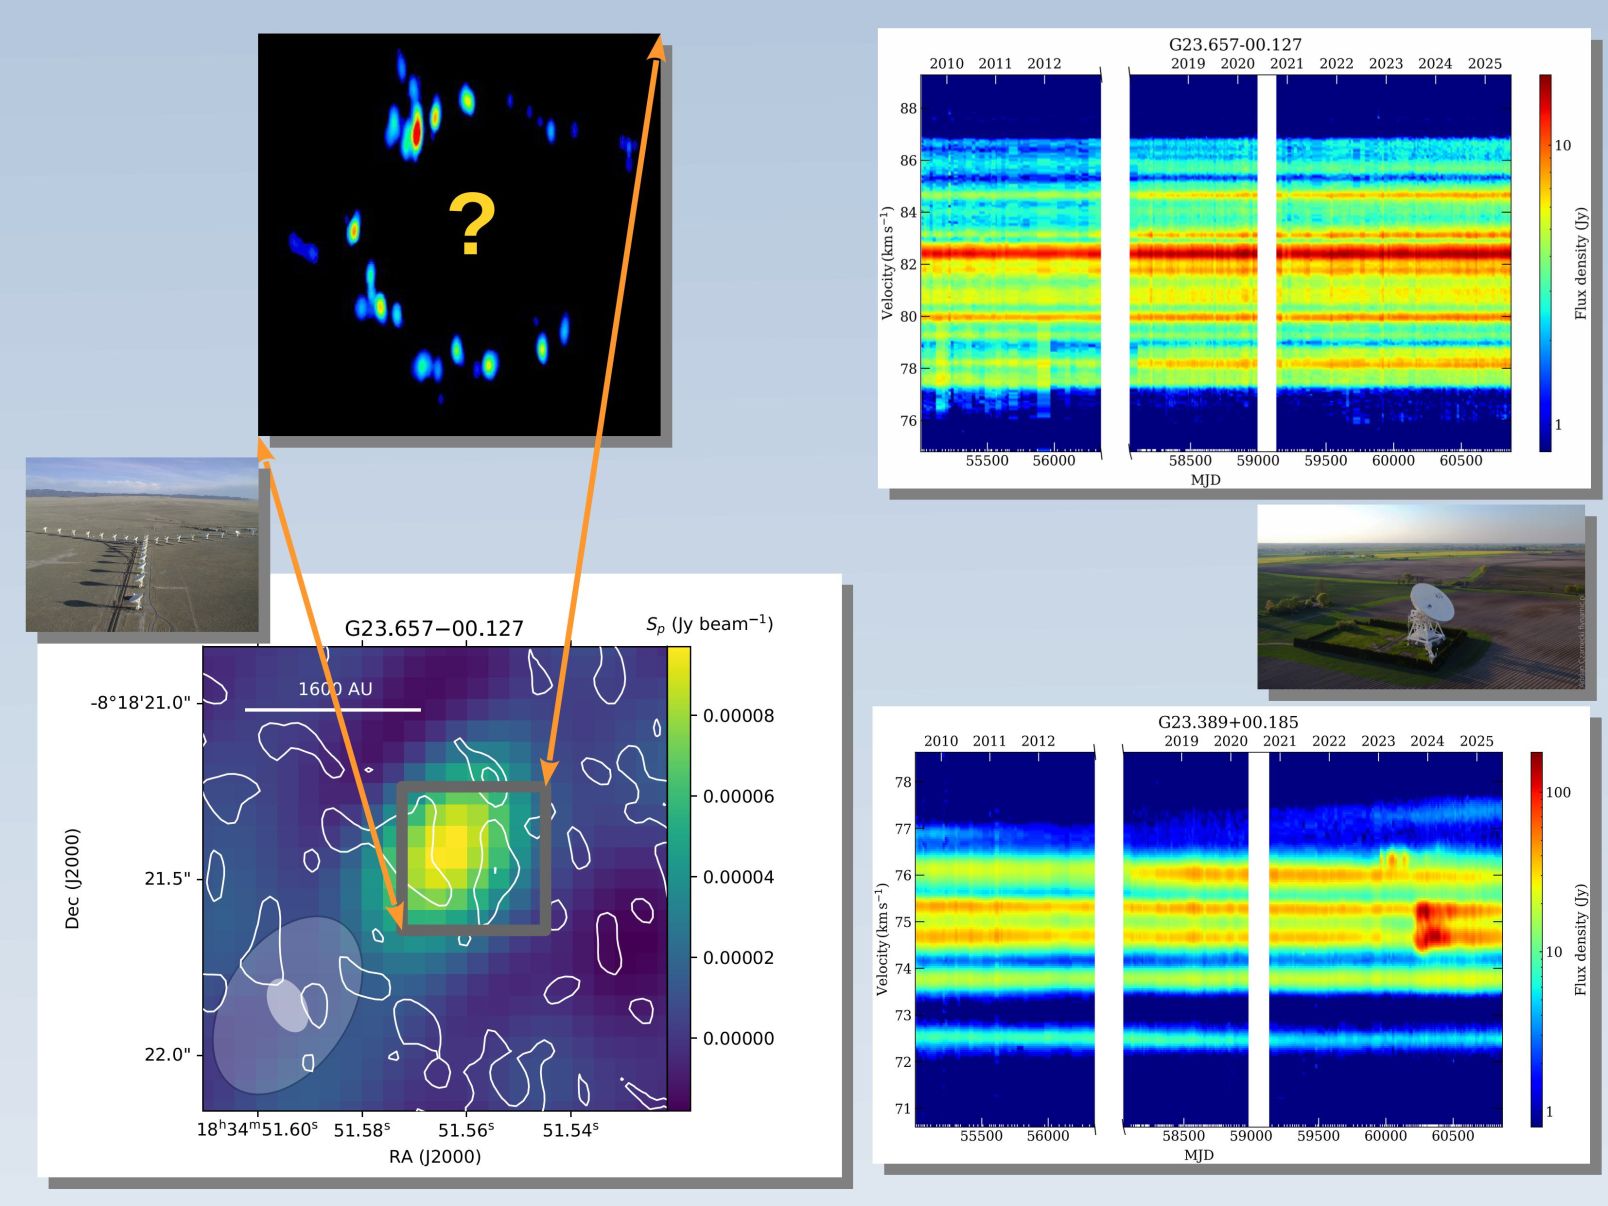Screen dimensions: 1608x1206
Task: Click the bottom-right flux density colorbar
Action: [1536, 938]
